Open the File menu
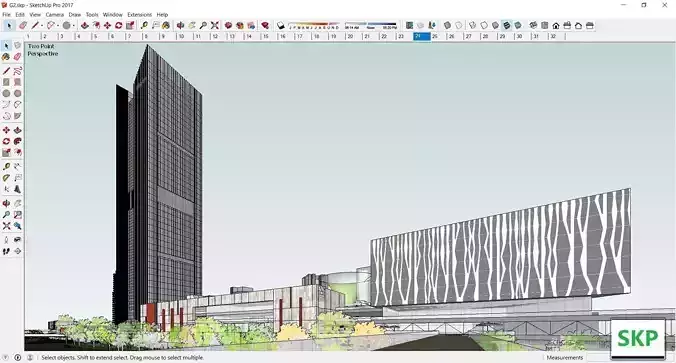The height and width of the screenshot is (363, 676). tap(6, 15)
